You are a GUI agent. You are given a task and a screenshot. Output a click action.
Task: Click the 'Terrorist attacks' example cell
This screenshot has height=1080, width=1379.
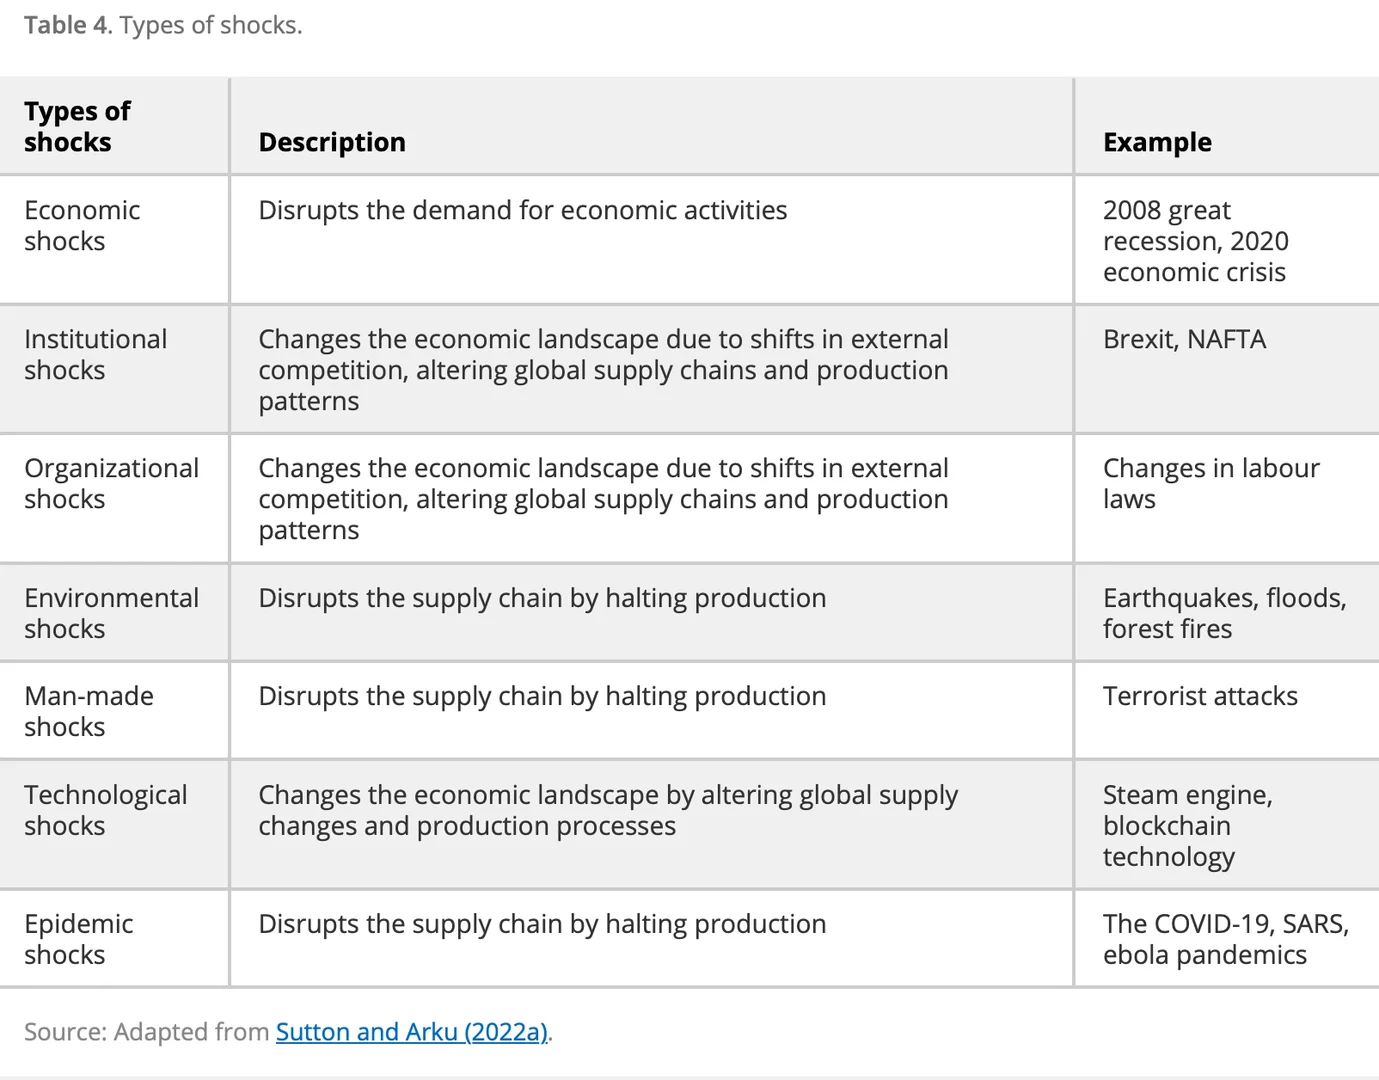click(x=1200, y=697)
